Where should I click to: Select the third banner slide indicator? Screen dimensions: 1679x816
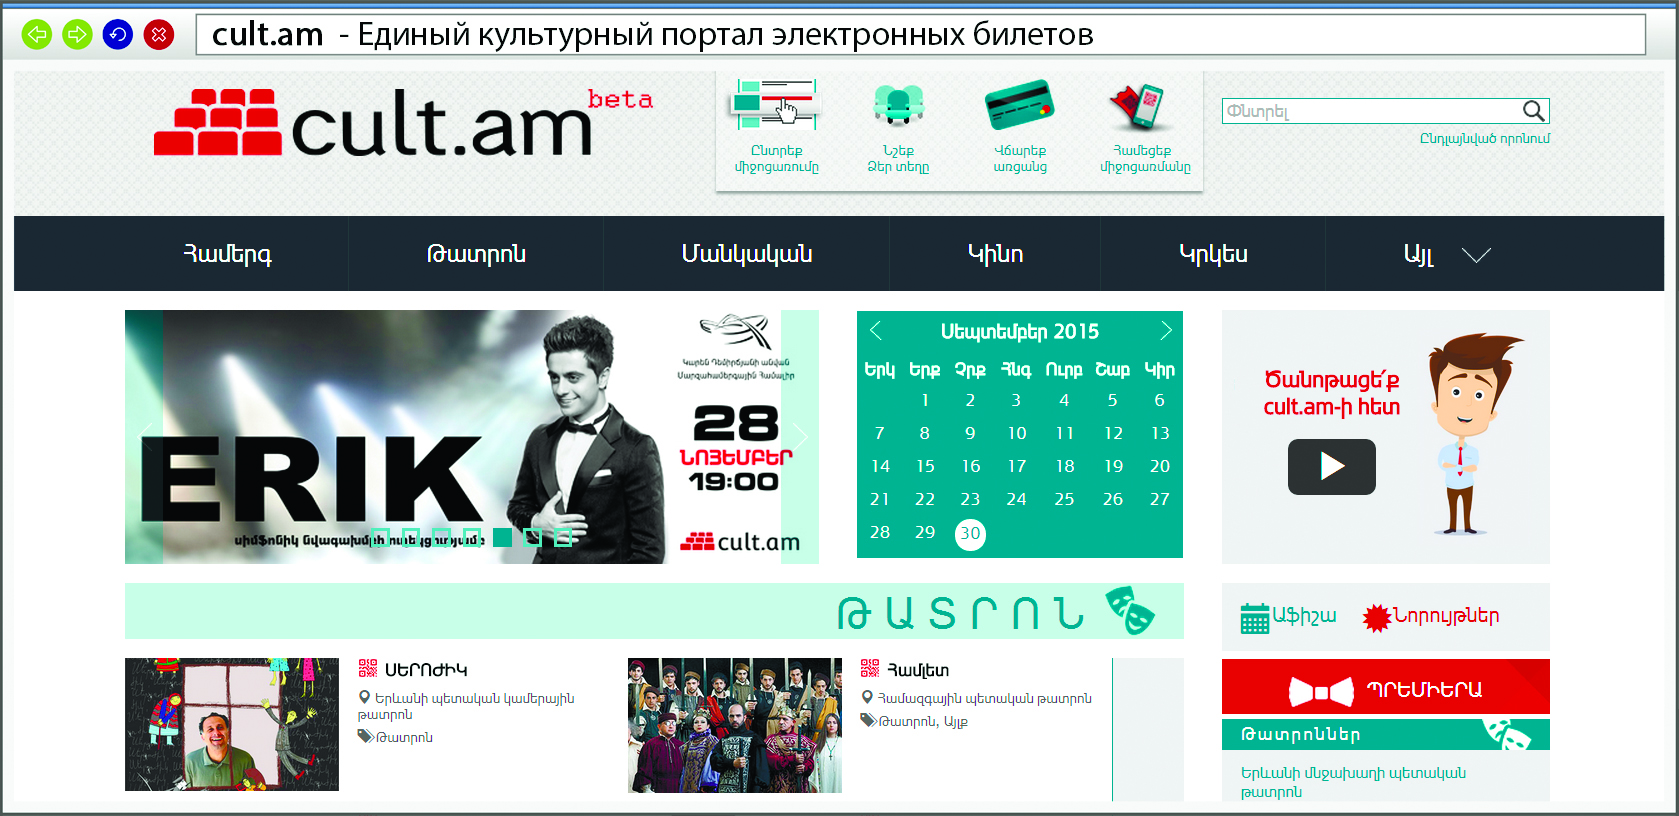point(441,537)
